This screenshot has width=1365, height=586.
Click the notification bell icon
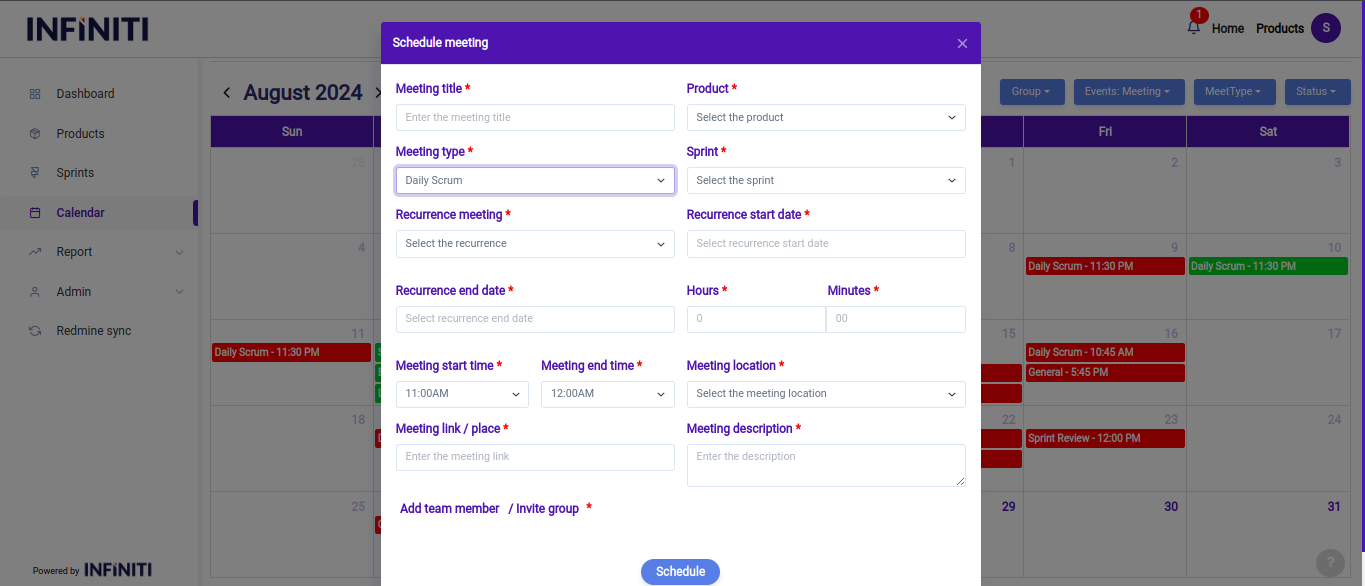[1193, 28]
